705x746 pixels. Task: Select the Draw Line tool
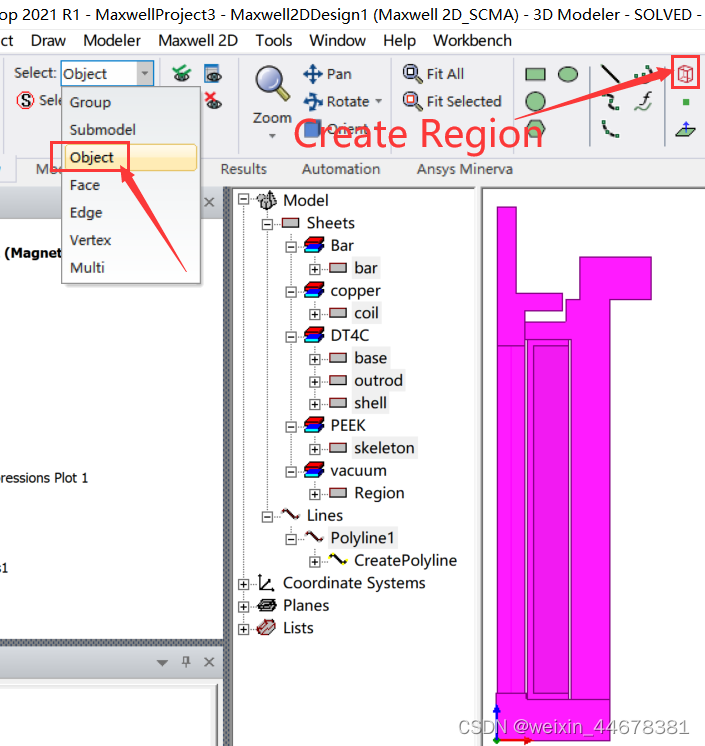click(610, 74)
